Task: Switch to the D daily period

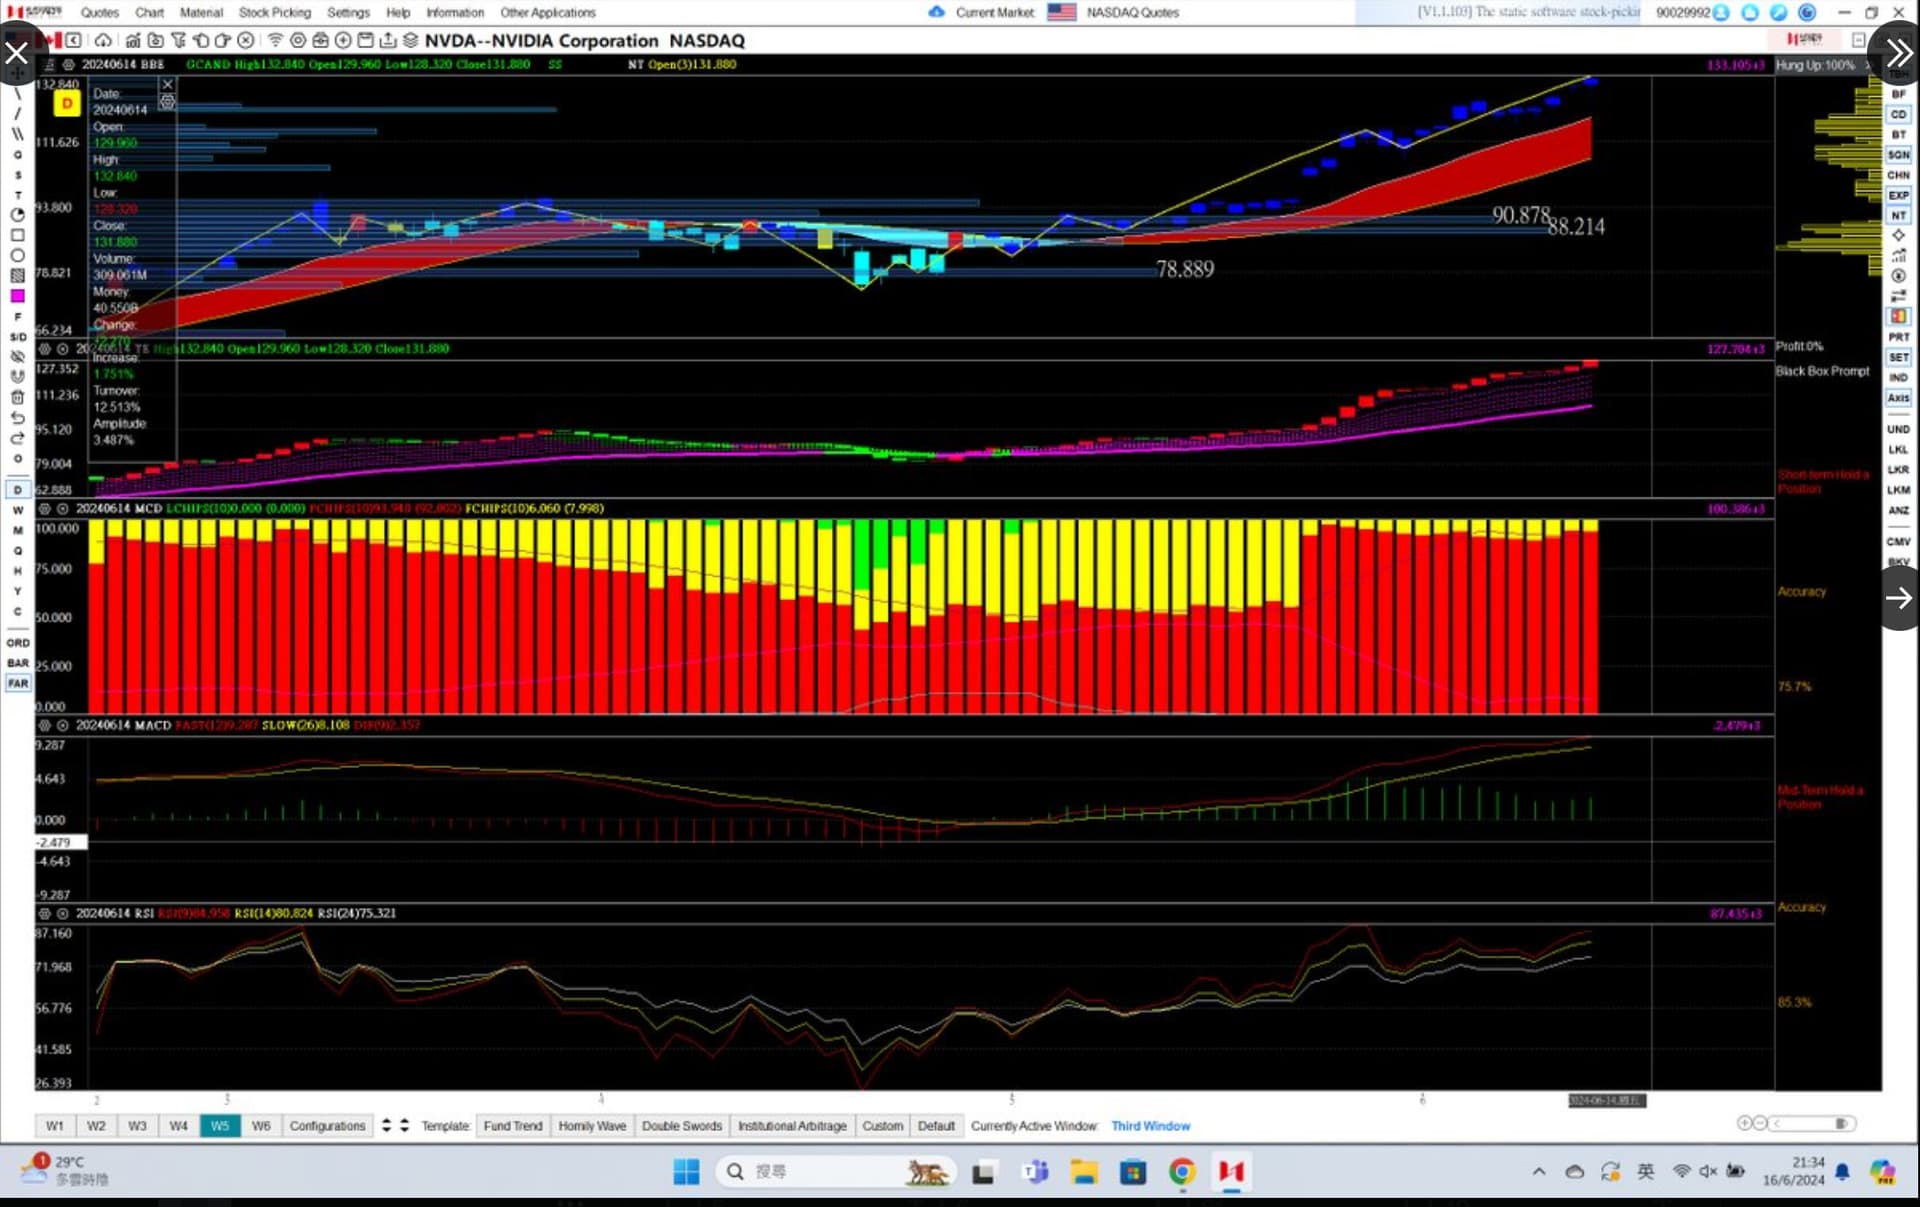Action: pos(17,490)
